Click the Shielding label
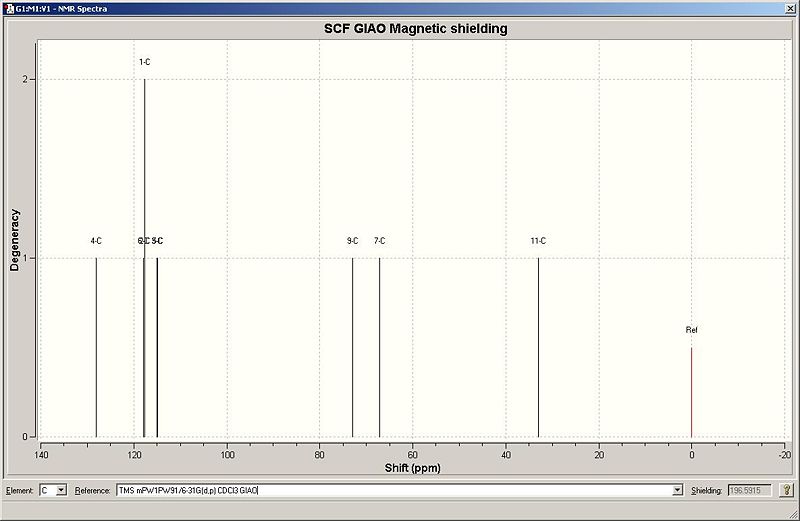 707,490
